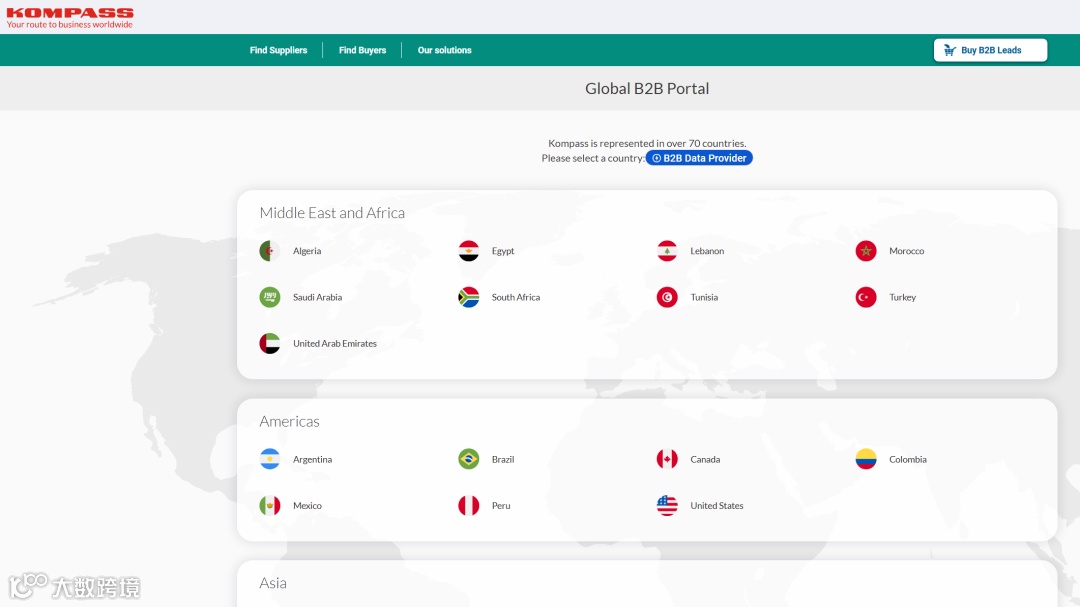Click the Colombia flag icon
Viewport: 1080px width, 607px height.
(866, 459)
